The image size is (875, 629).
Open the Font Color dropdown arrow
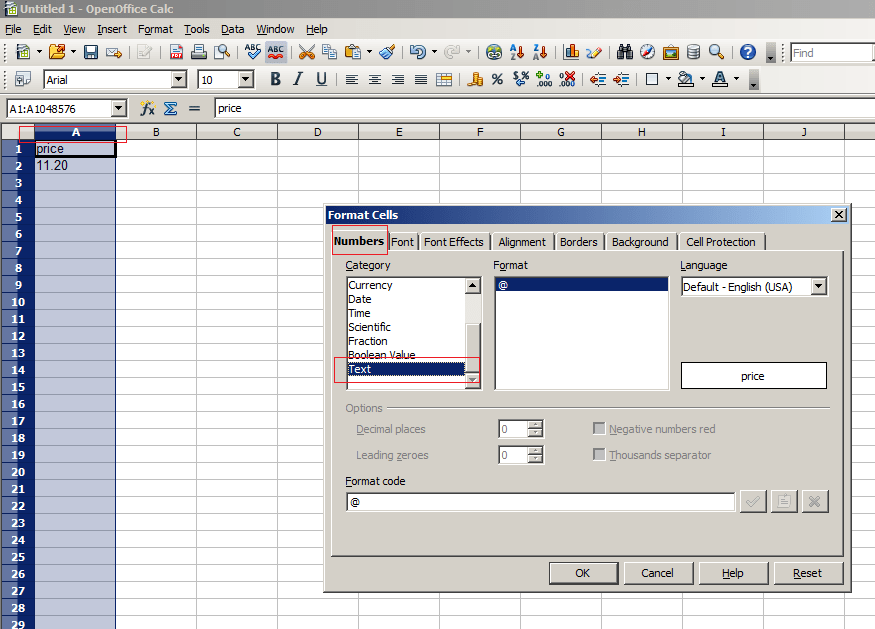(x=737, y=79)
